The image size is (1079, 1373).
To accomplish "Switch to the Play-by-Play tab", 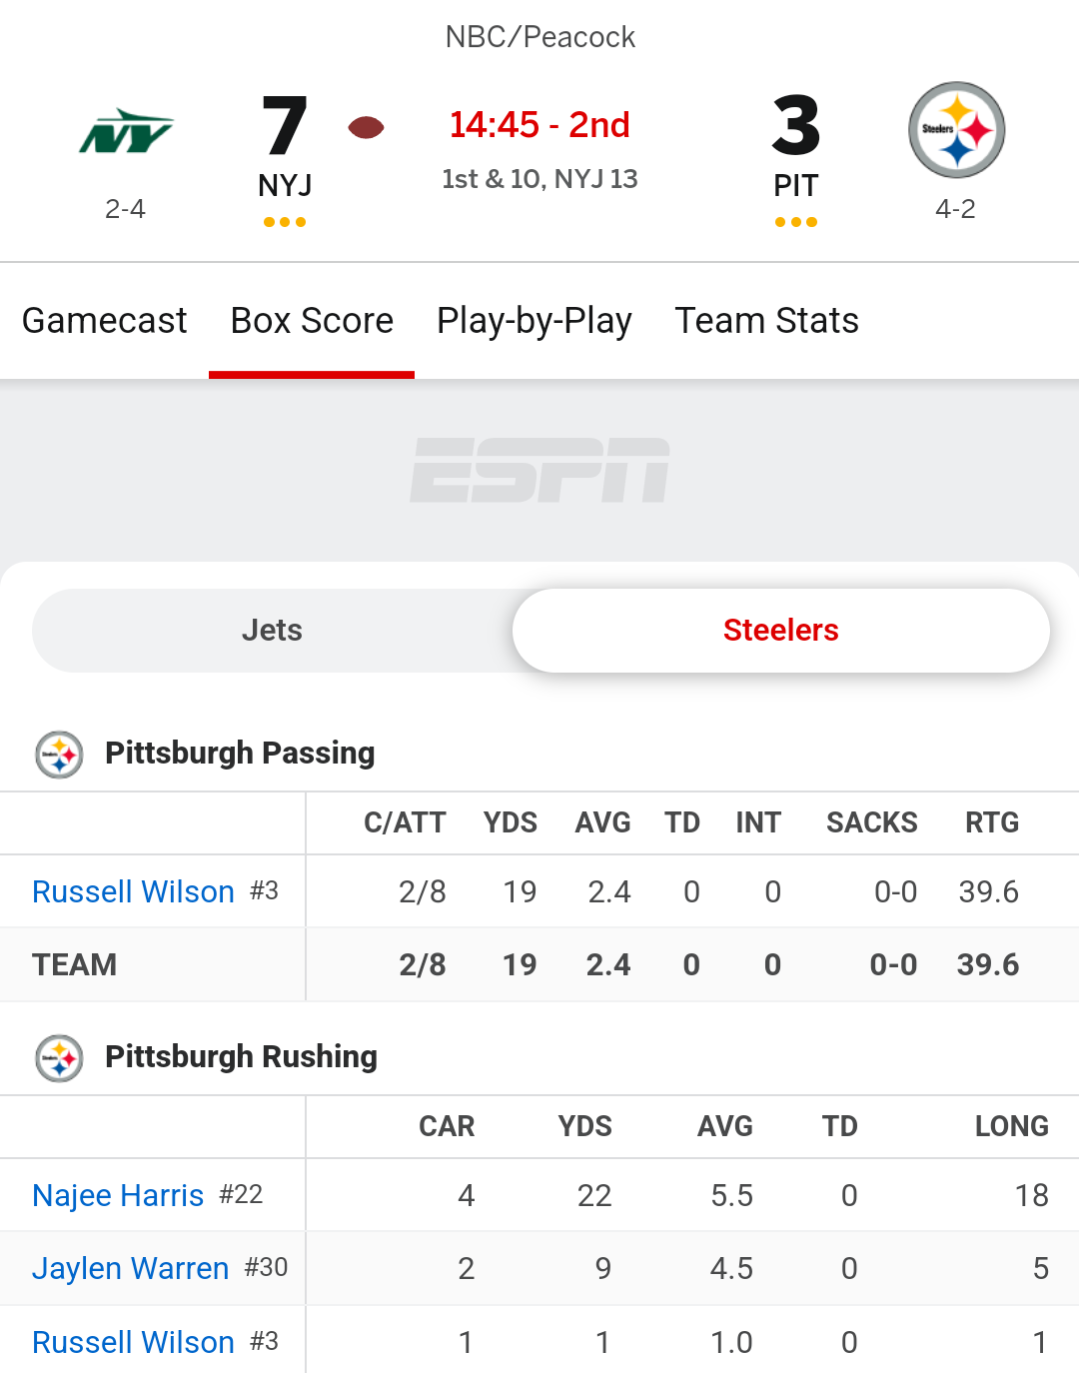I will pos(534,321).
